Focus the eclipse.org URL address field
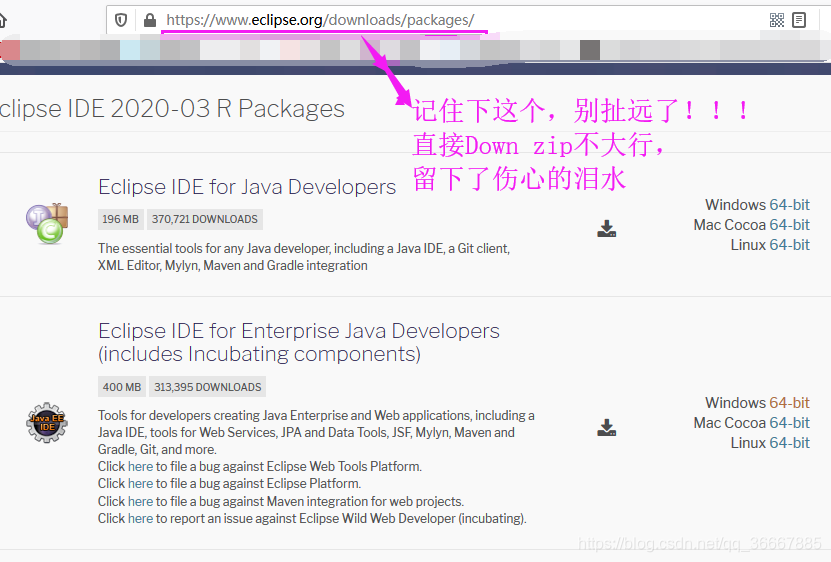The height and width of the screenshot is (562, 831). coord(320,20)
